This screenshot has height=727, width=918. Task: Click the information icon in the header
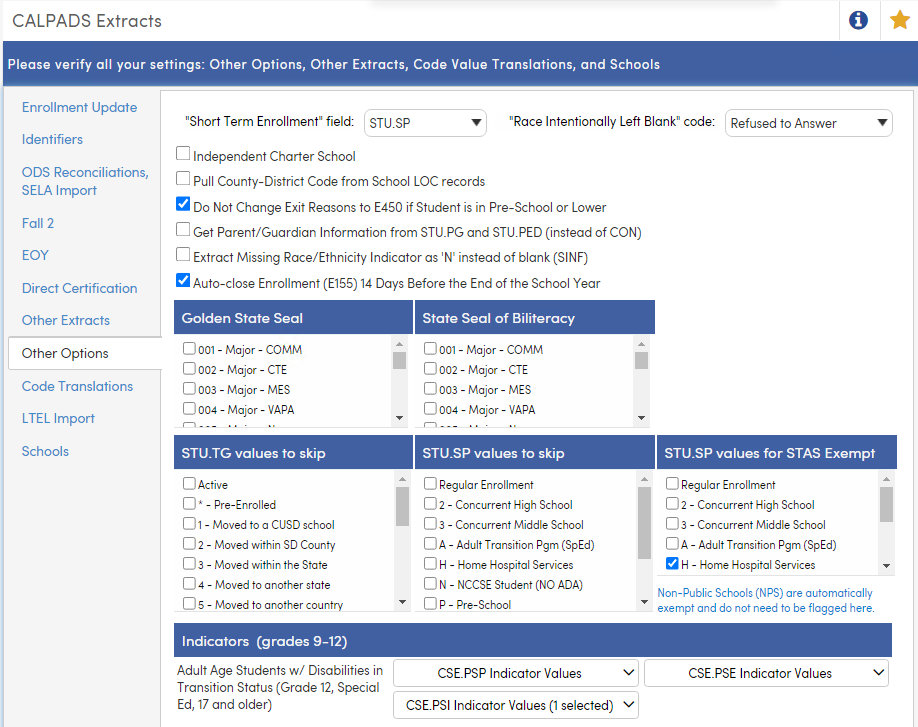click(x=857, y=20)
